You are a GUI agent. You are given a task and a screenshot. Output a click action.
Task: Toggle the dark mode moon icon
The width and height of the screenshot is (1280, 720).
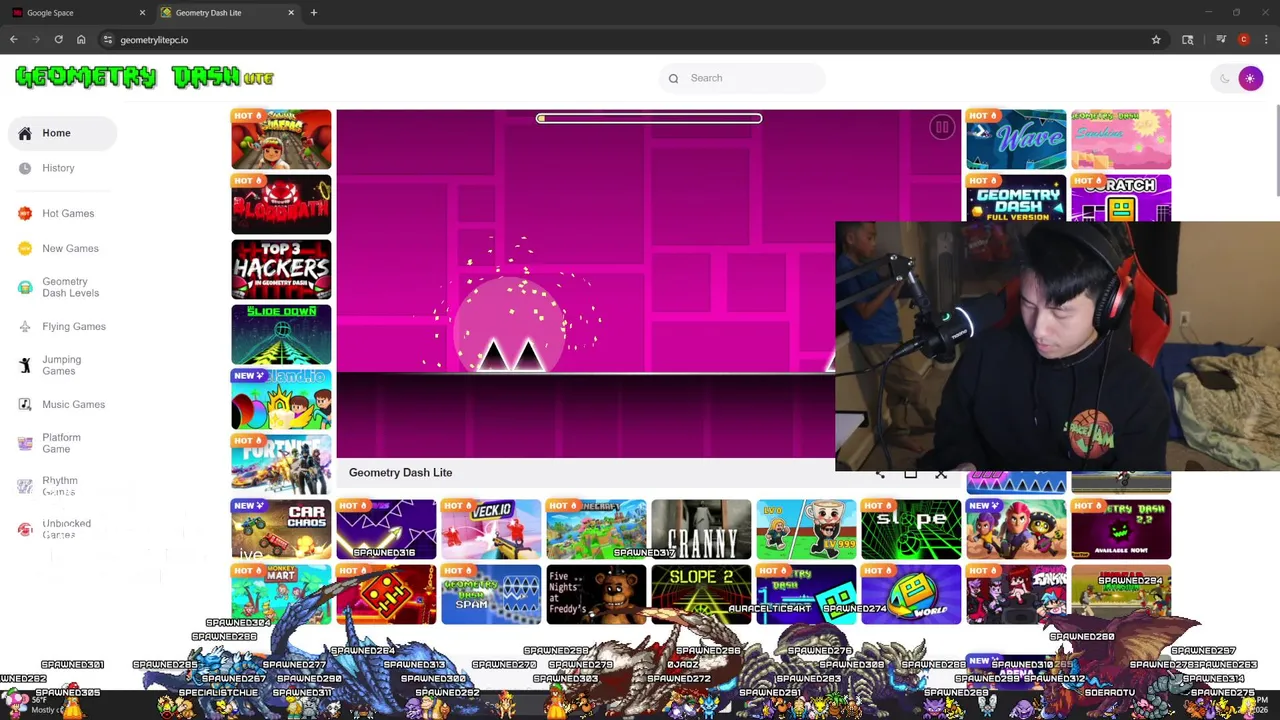point(1225,78)
